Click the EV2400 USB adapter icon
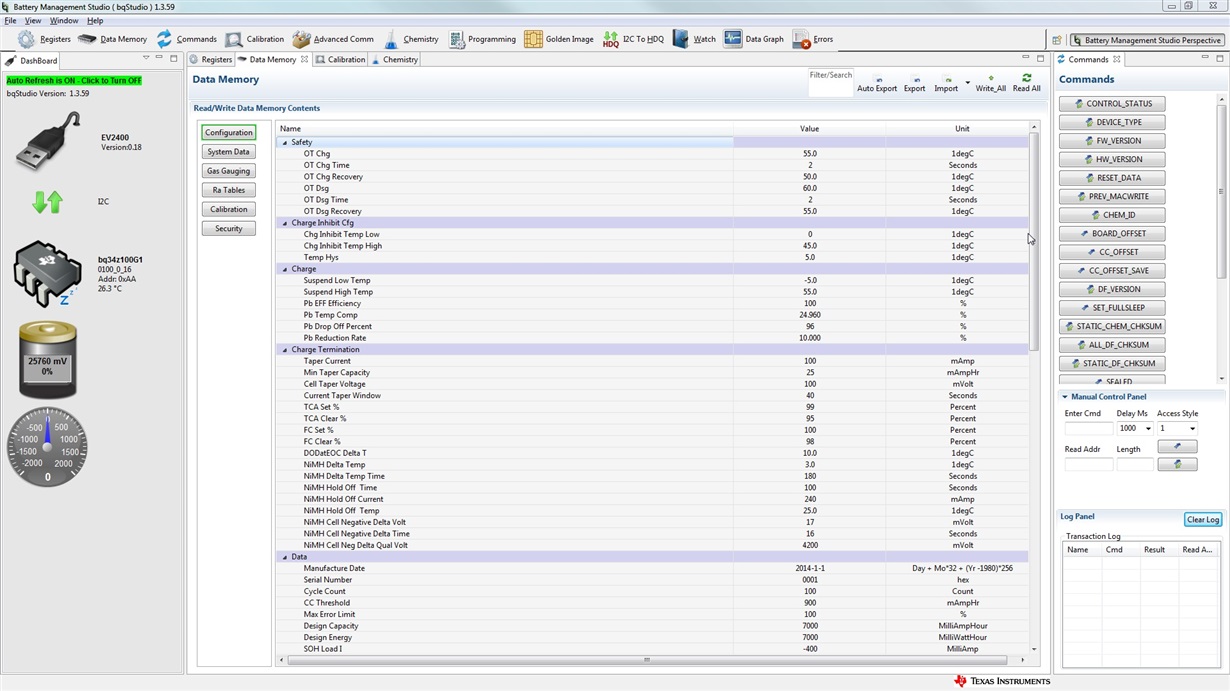Screen dimensions: 1230x691 point(48,141)
